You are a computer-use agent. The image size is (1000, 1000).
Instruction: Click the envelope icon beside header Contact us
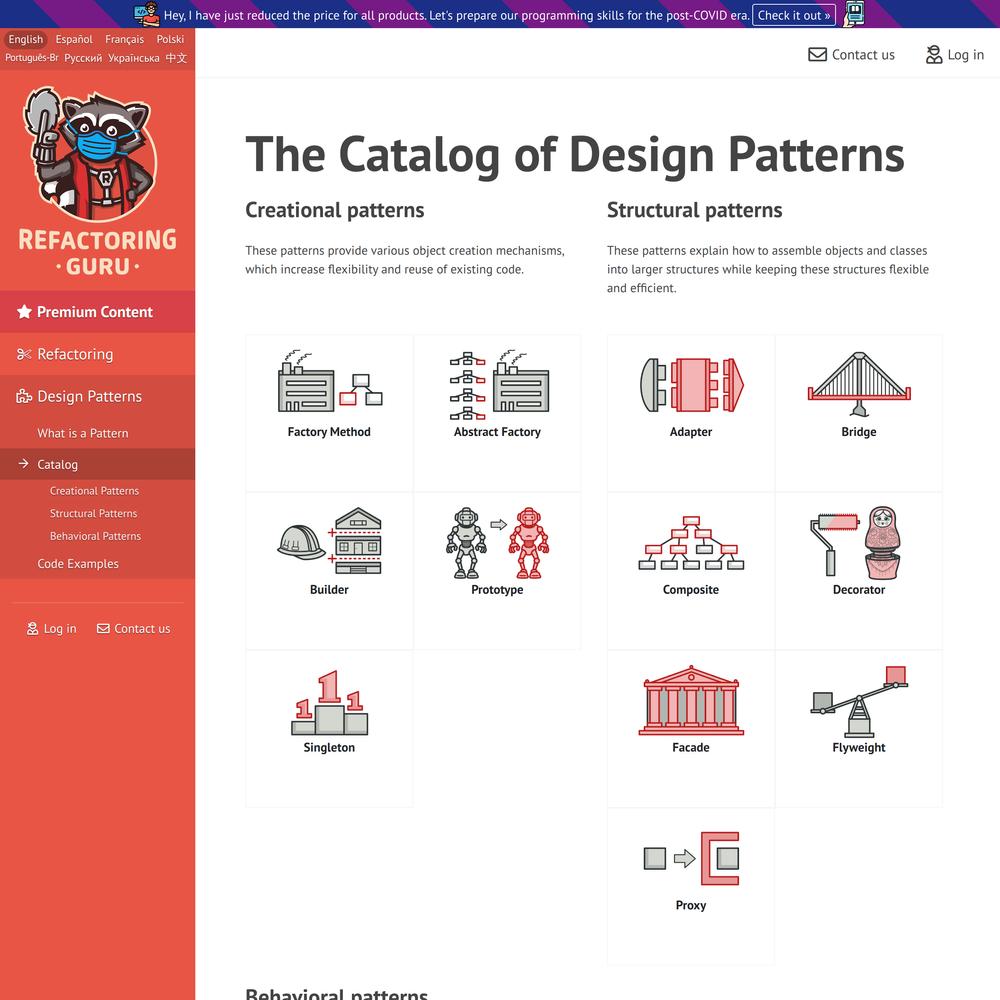click(817, 55)
